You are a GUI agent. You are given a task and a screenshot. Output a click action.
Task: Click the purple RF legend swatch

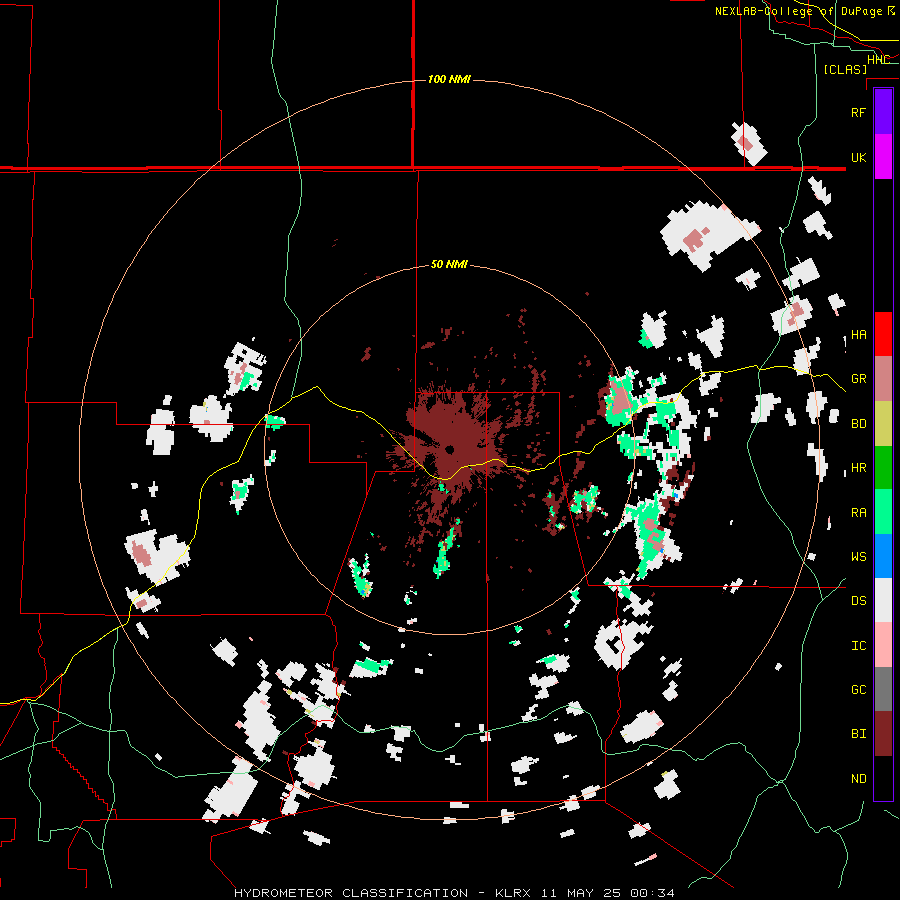883,111
